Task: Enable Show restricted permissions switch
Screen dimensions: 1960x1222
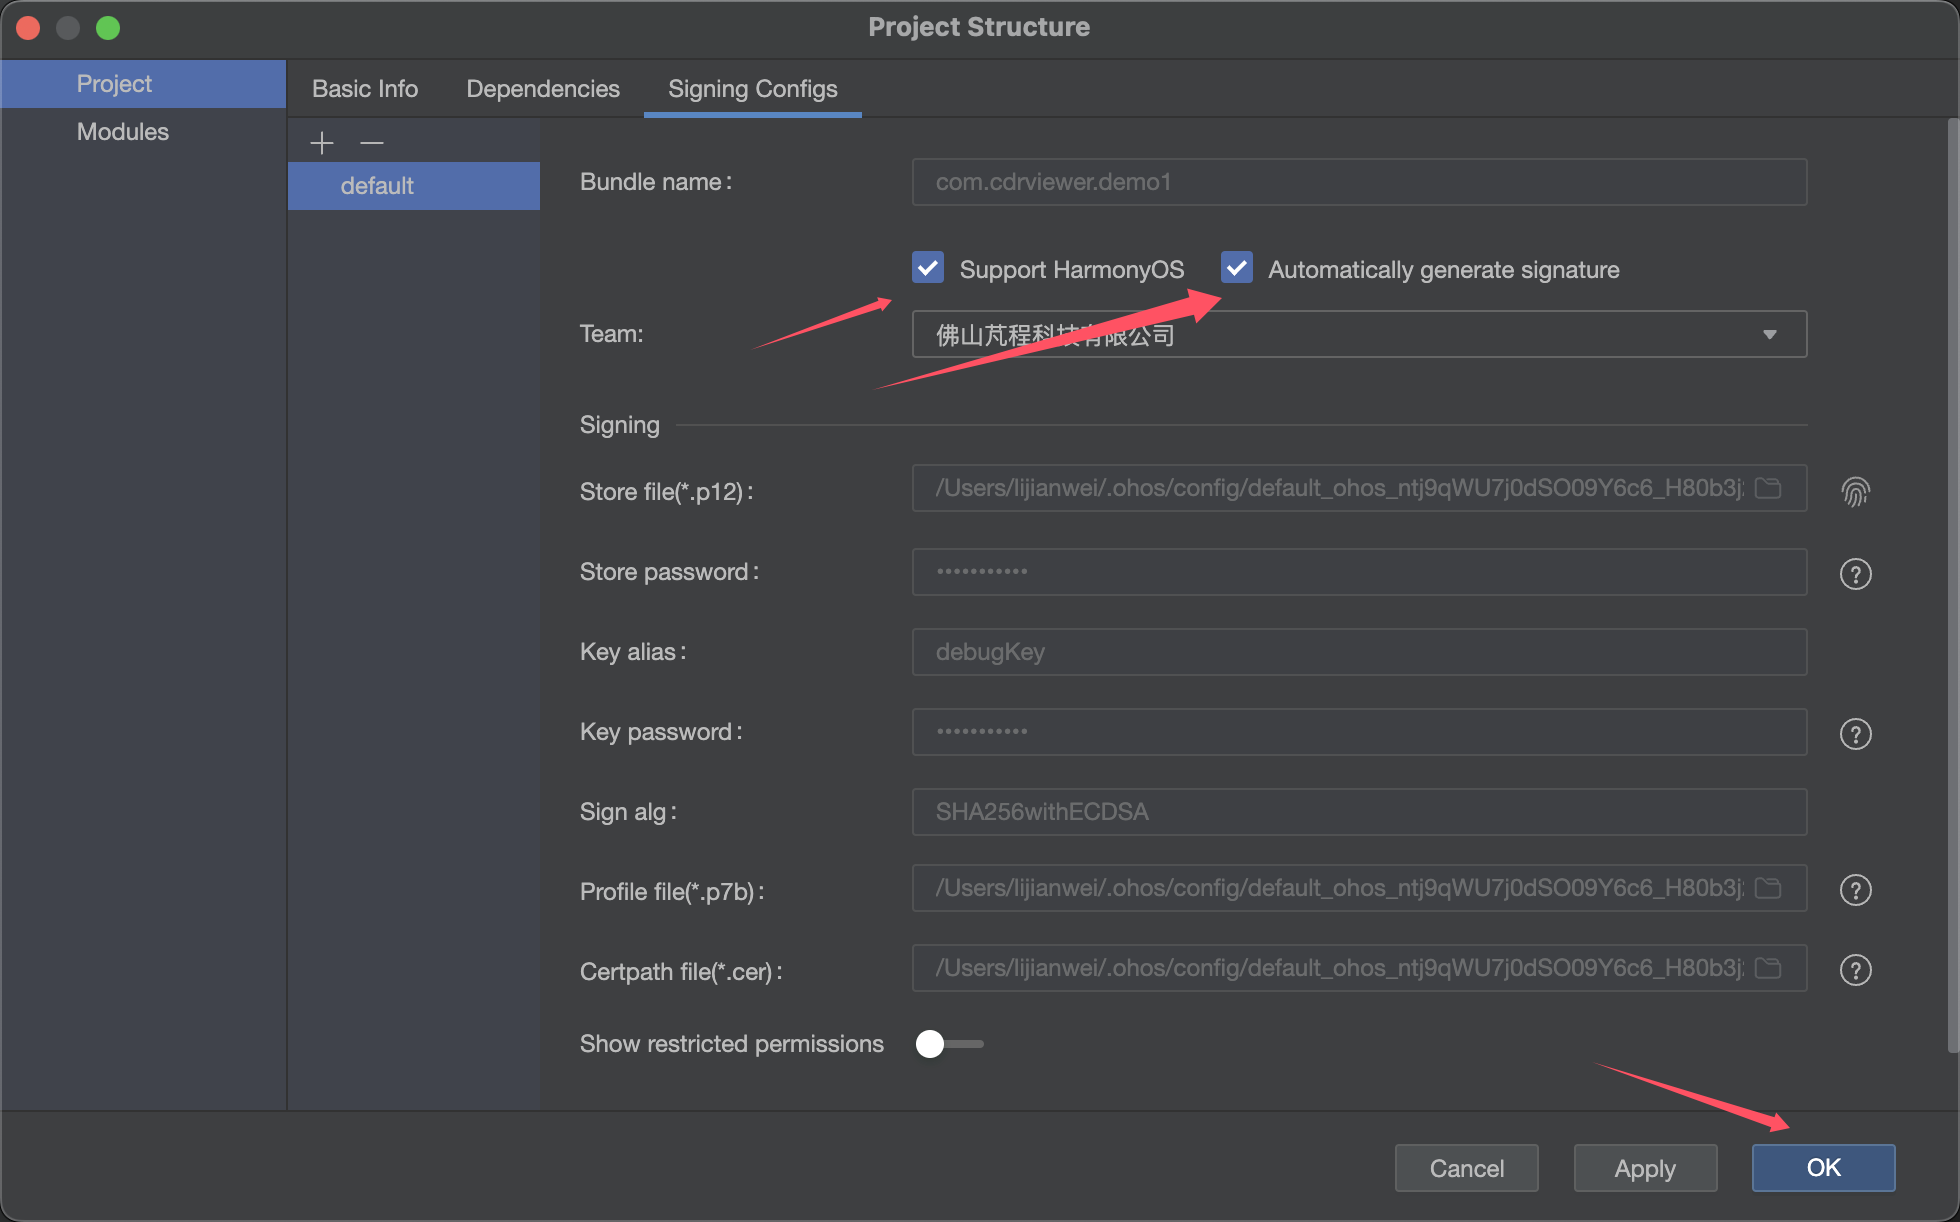Action: [948, 1044]
